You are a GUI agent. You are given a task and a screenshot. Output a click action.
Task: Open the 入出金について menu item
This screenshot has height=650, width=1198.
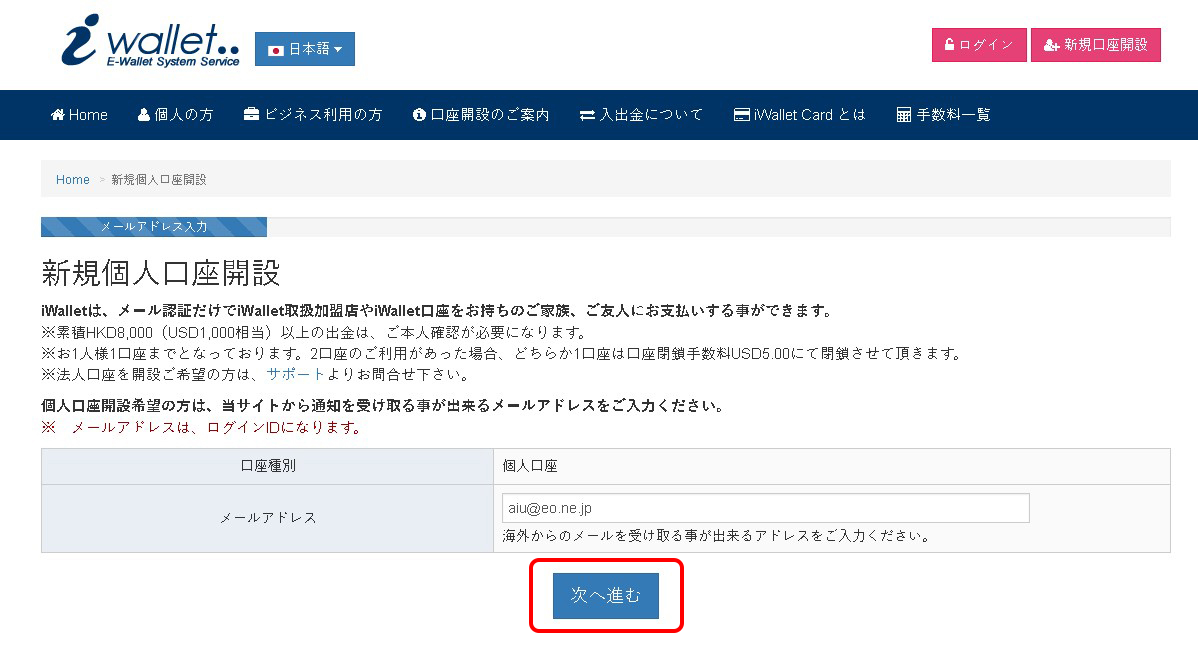click(641, 115)
